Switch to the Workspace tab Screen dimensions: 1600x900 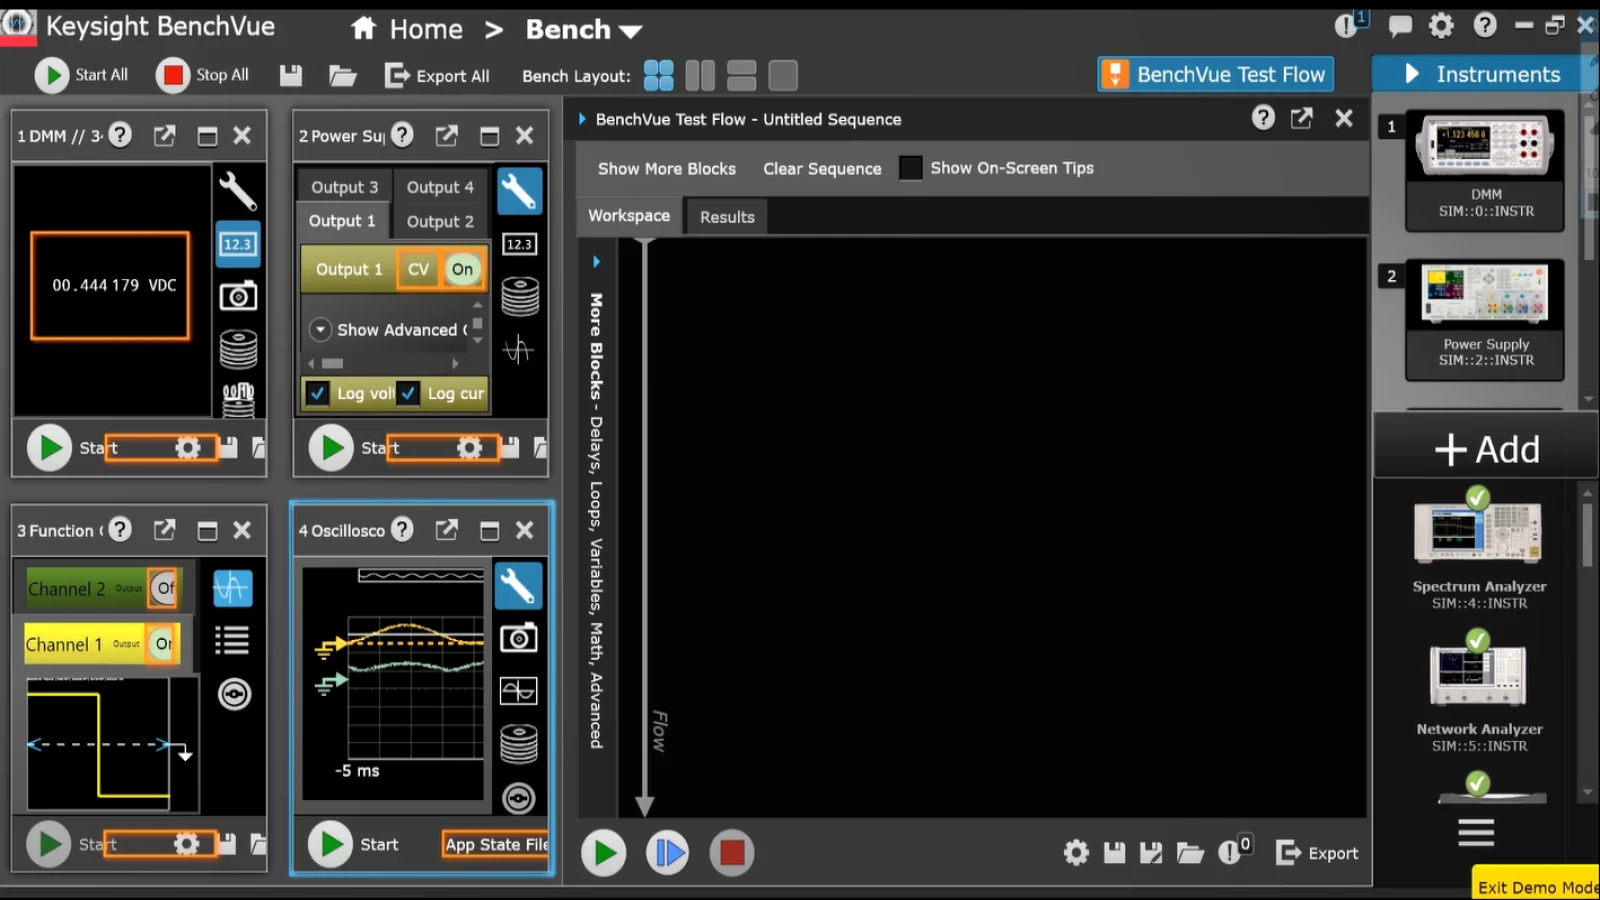(629, 216)
